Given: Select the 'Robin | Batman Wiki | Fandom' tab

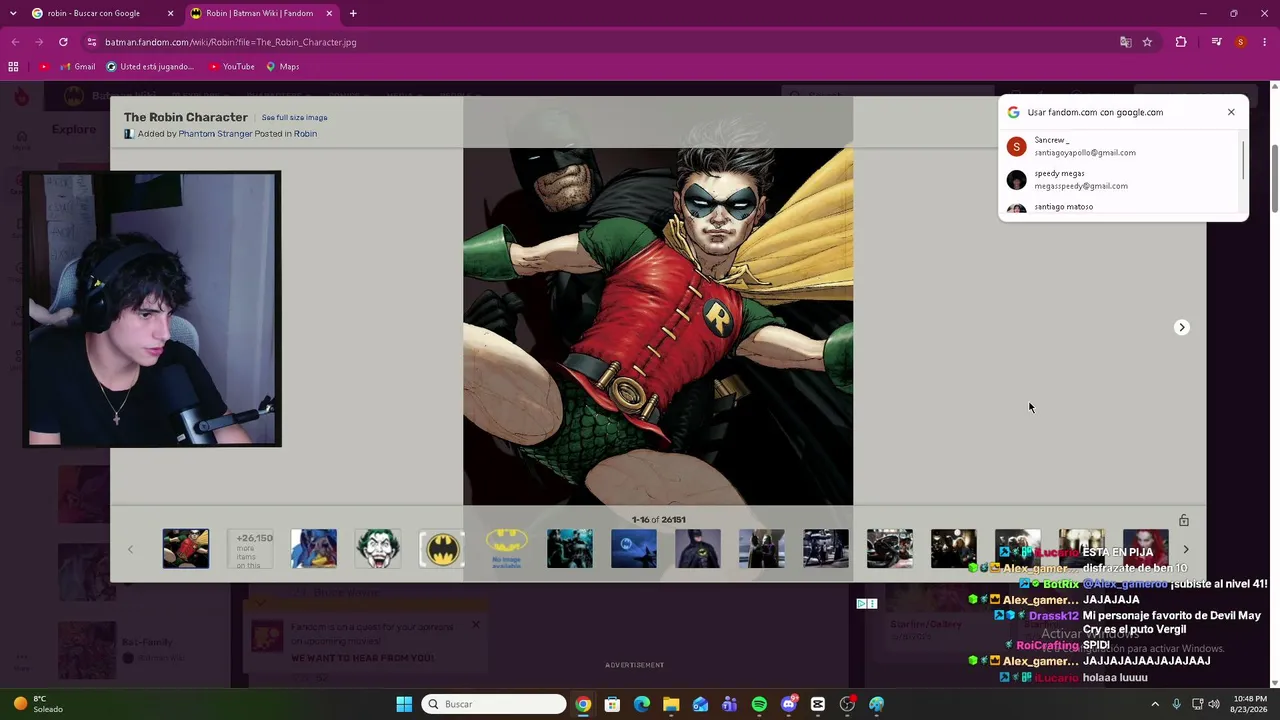Looking at the screenshot, I should pyautogui.click(x=261, y=13).
